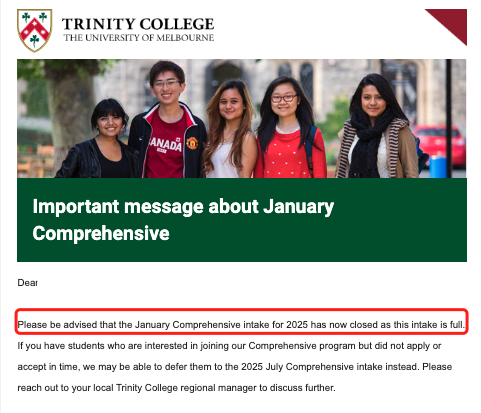Click the long-haired student in white top

[x=230, y=130]
